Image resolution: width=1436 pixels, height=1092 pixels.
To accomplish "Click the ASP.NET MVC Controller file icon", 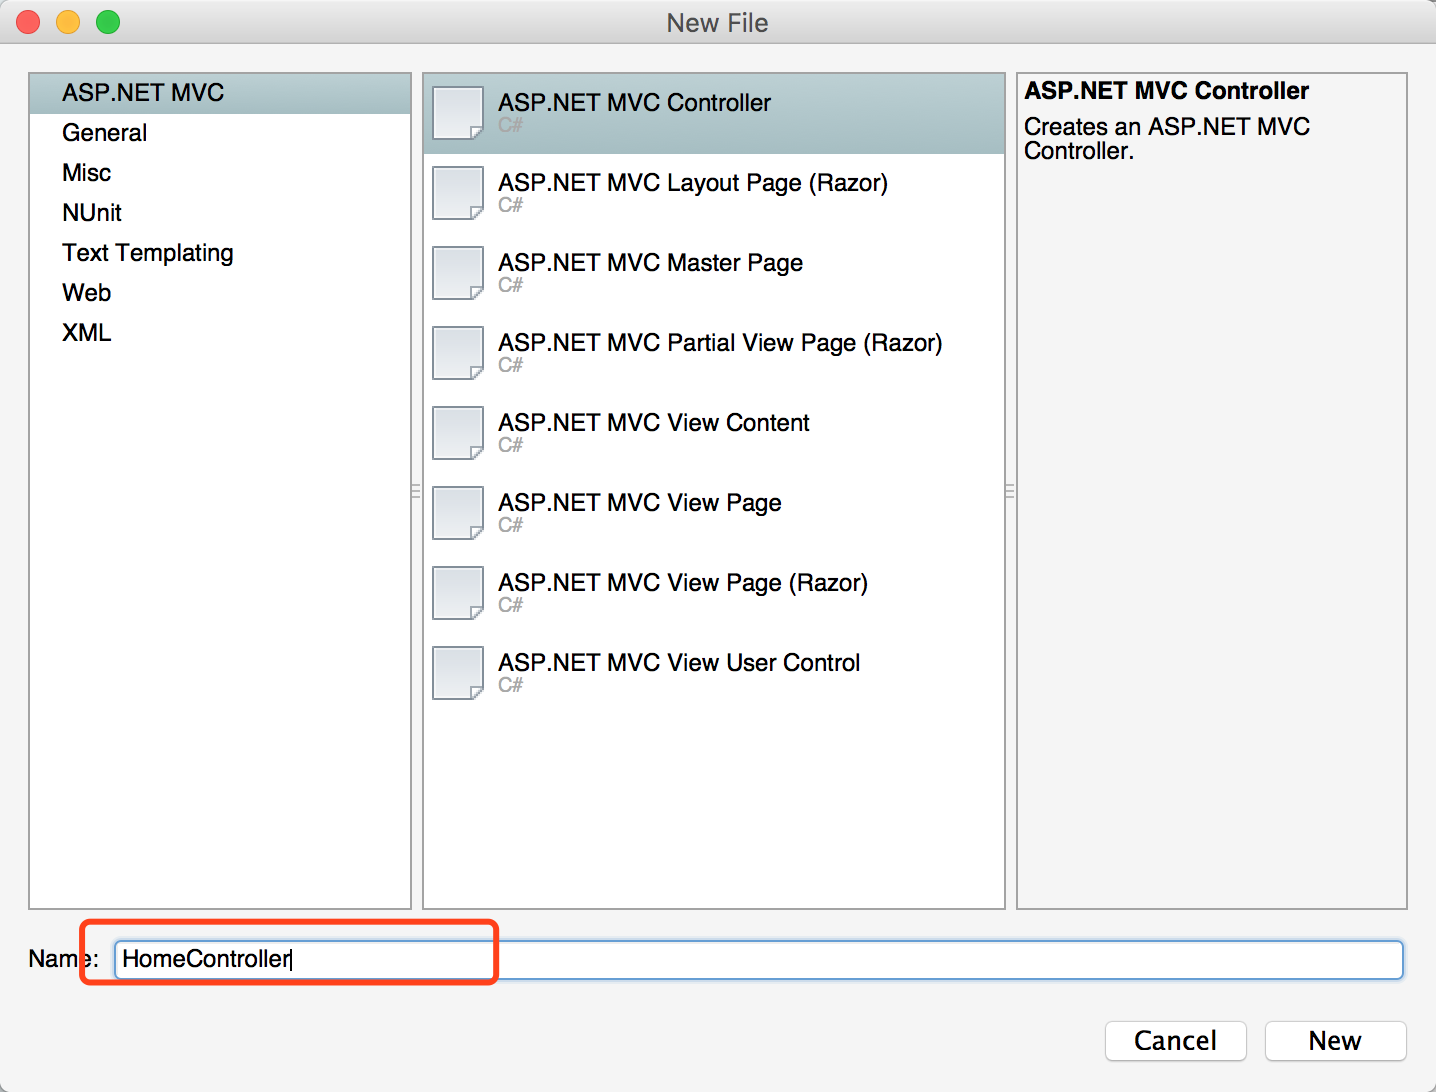I will click(x=458, y=113).
